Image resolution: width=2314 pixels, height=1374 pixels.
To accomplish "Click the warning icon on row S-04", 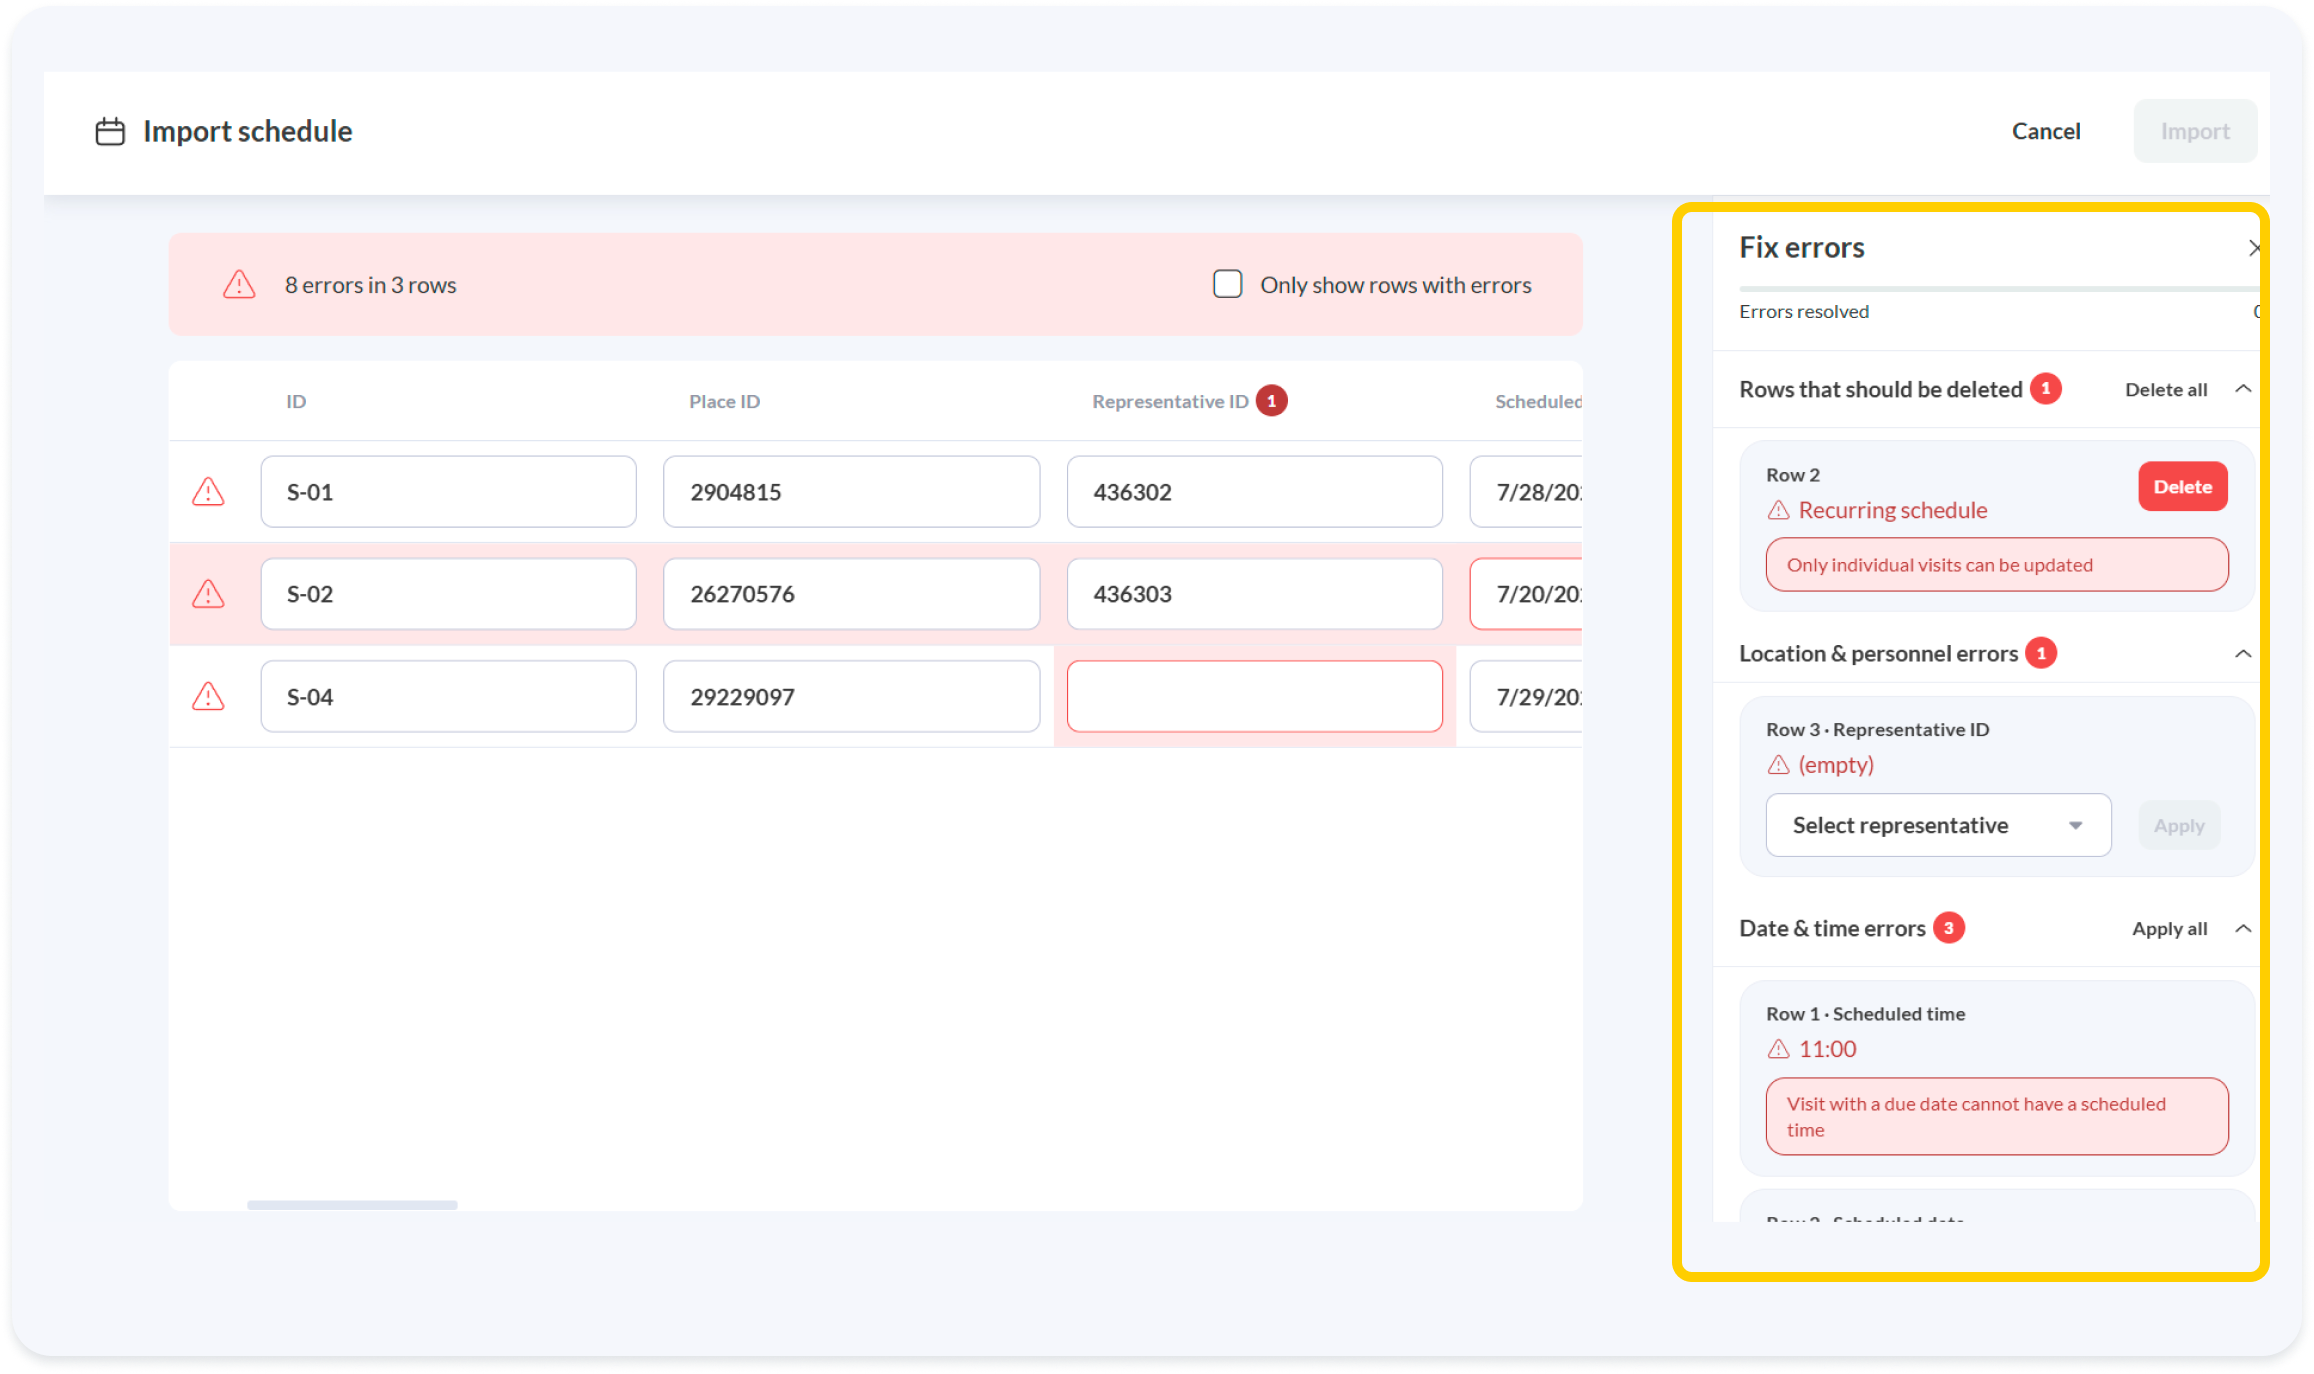I will [208, 696].
